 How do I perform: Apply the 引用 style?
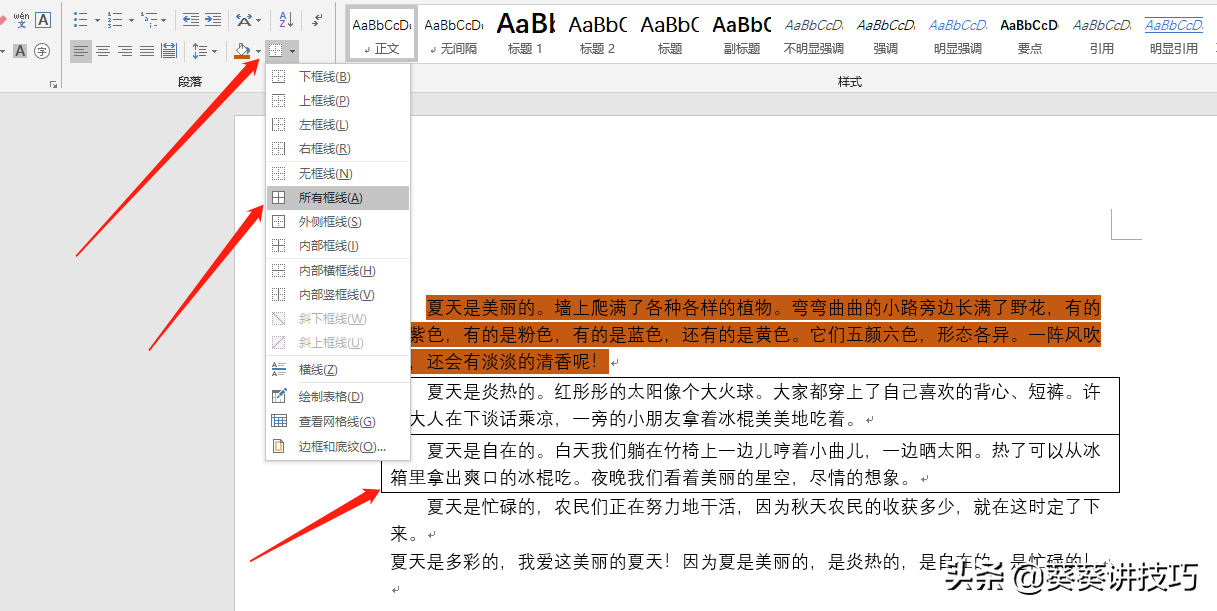point(1102,33)
